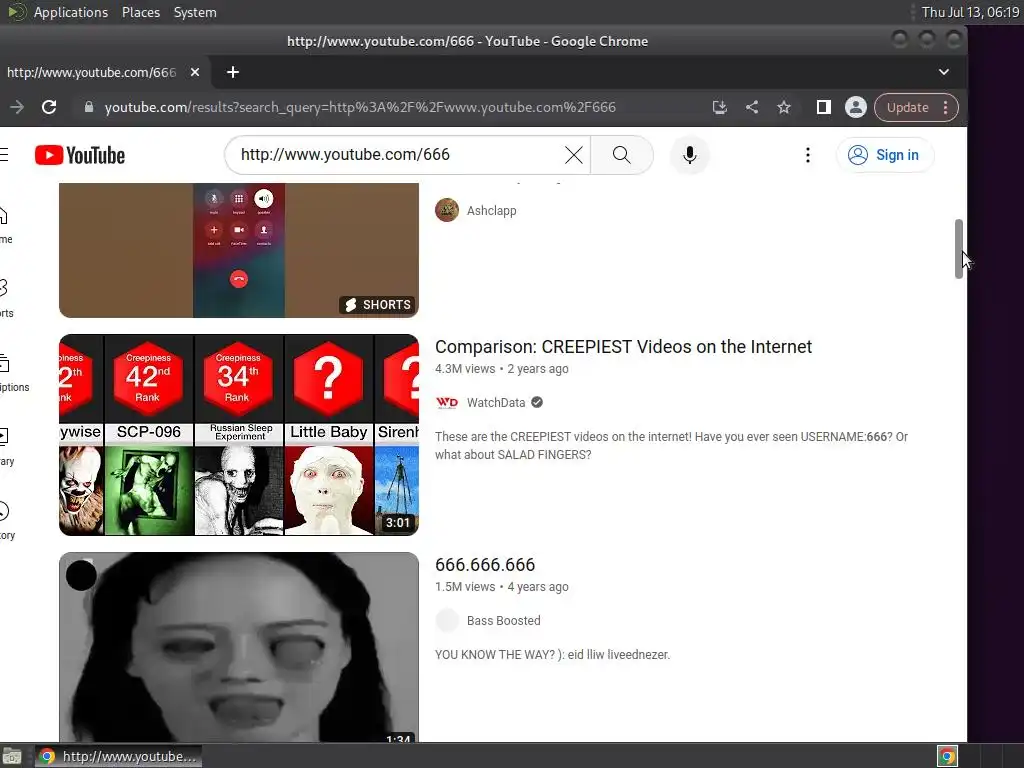Click the YouTube logo

[x=80, y=155]
